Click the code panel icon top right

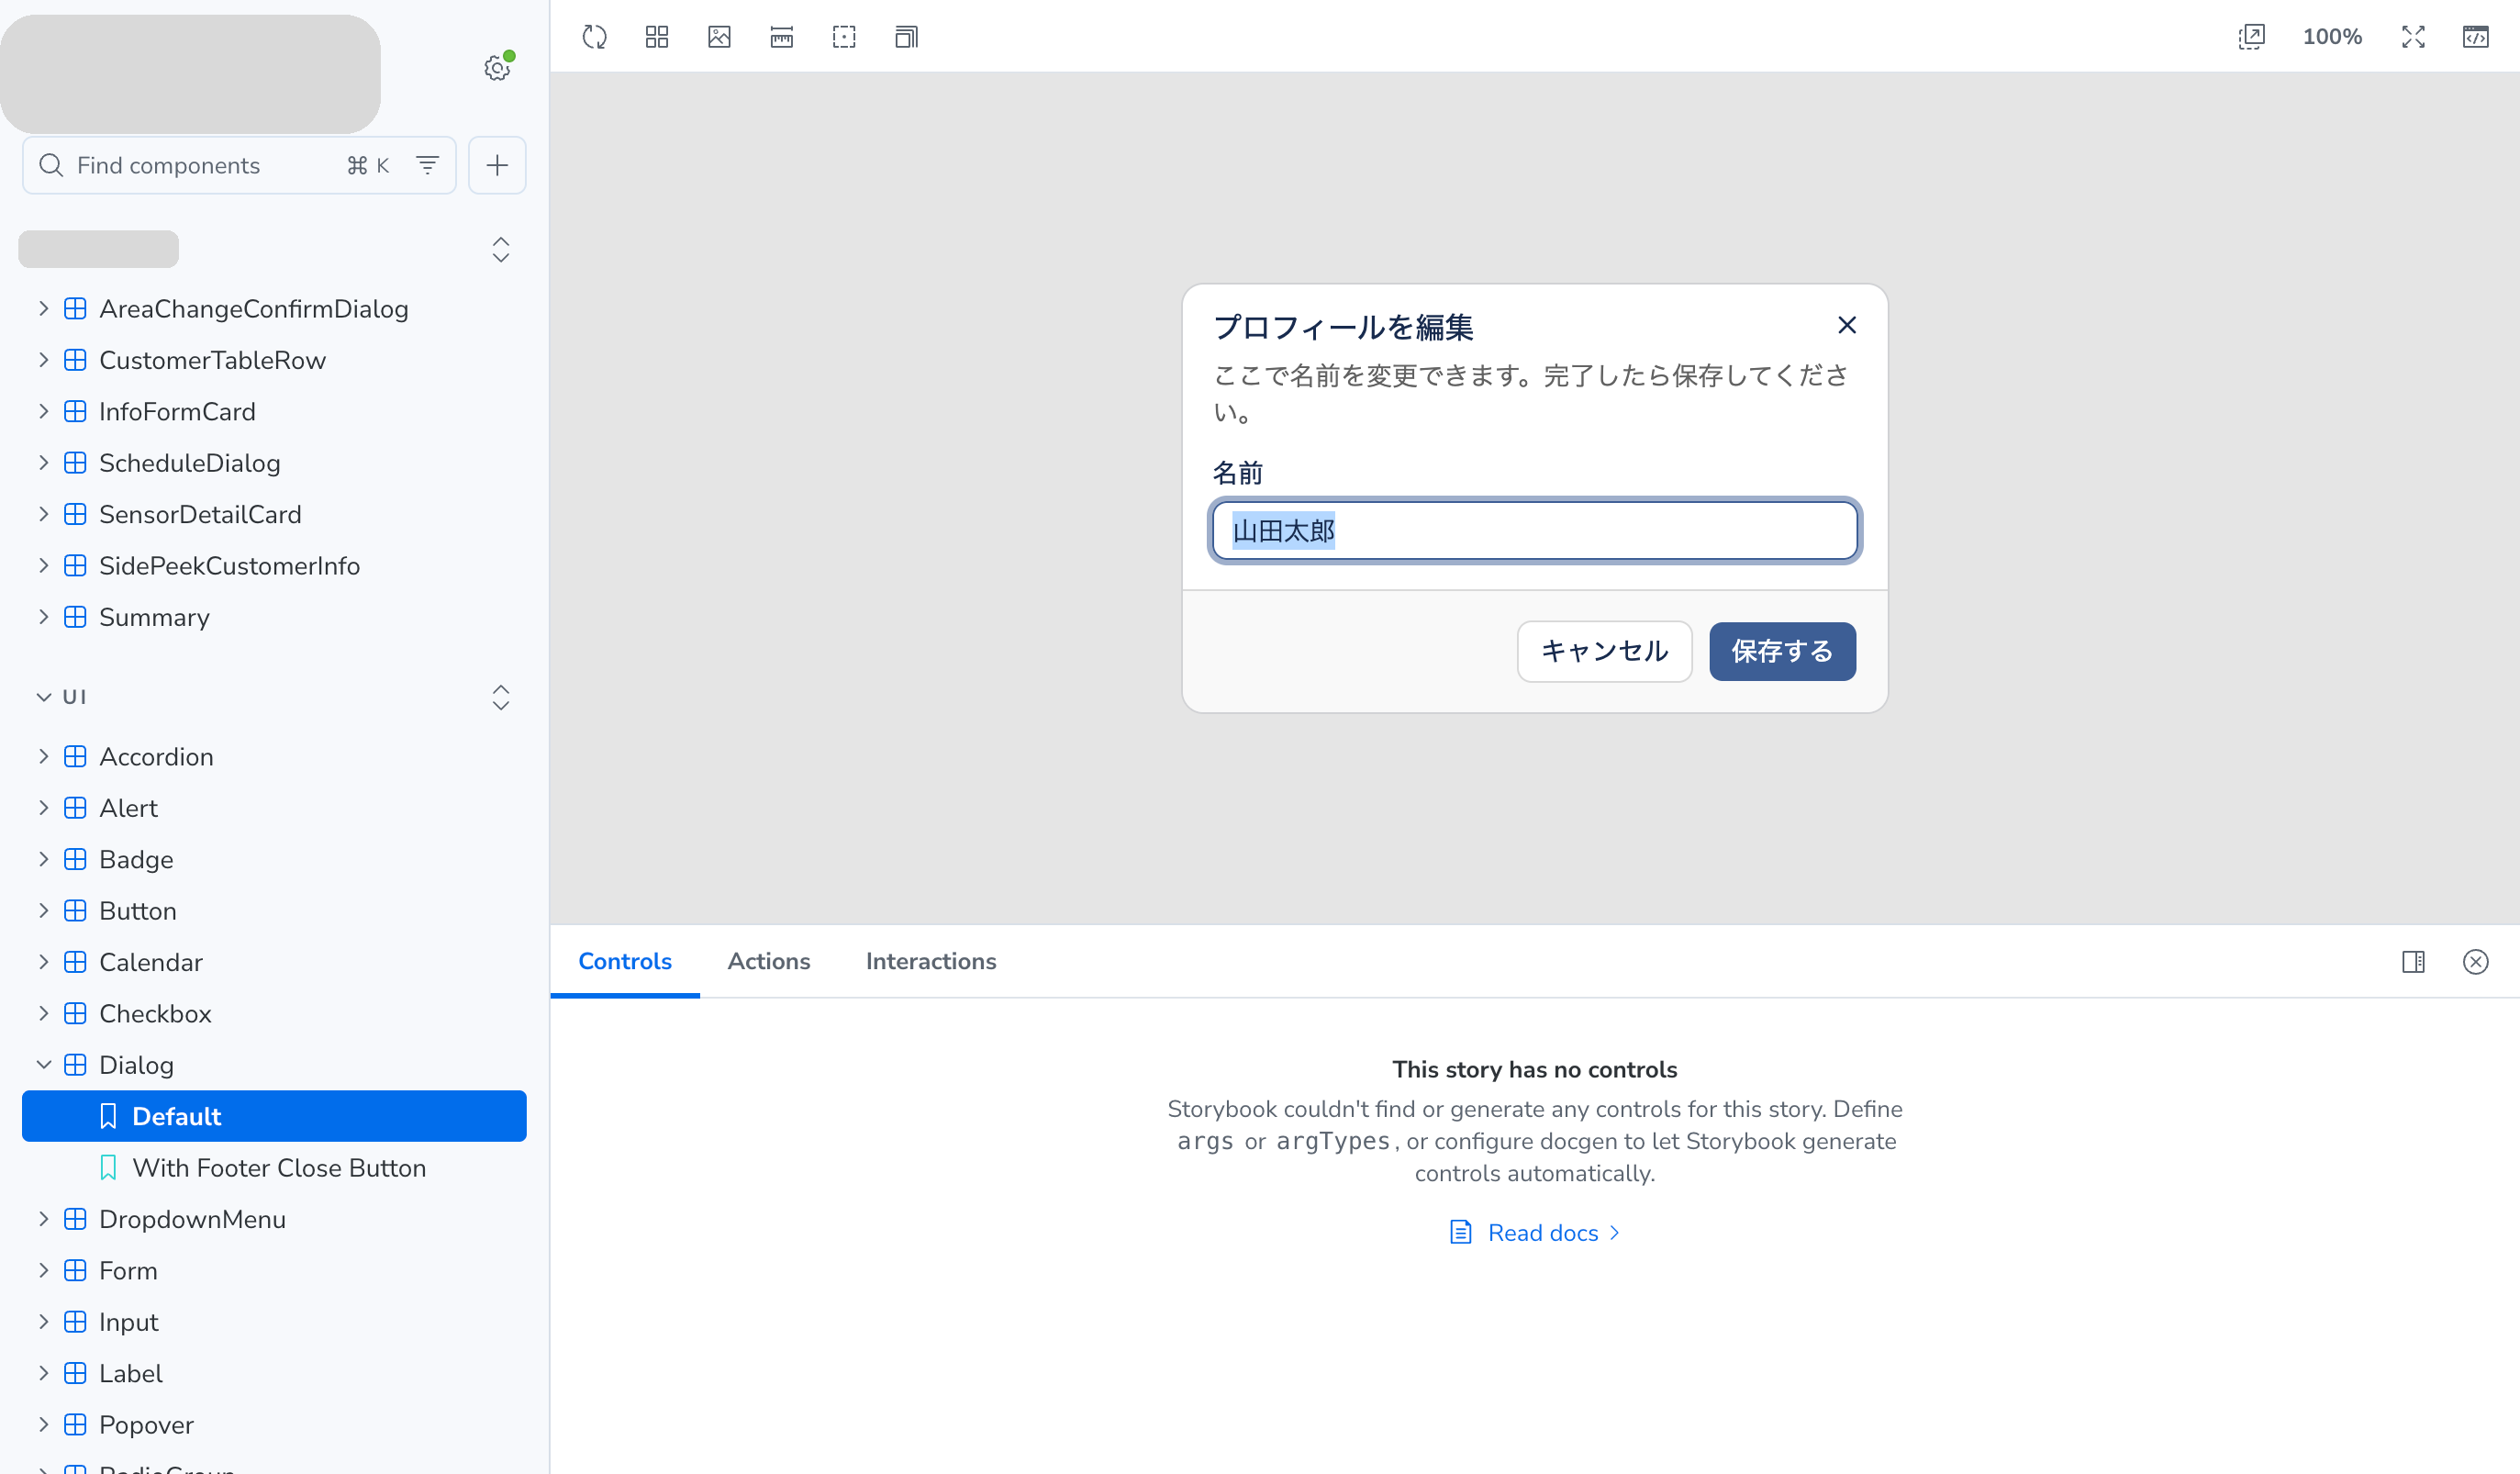2475,37
